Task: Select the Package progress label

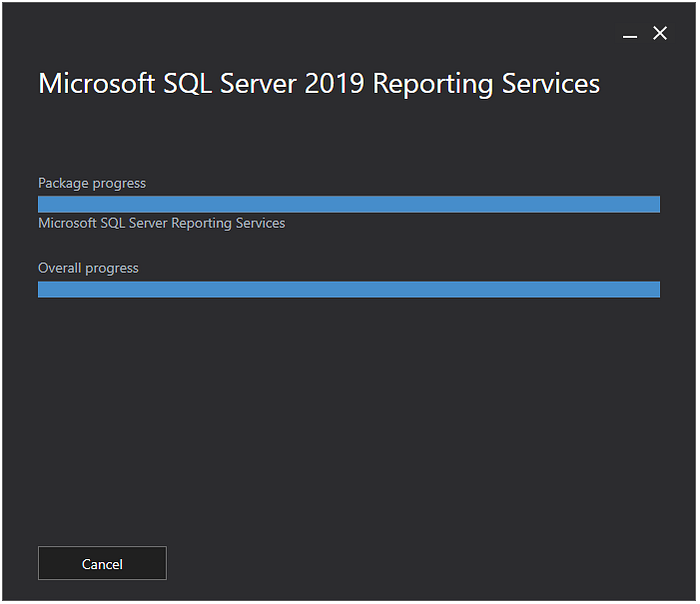Action: tap(92, 183)
